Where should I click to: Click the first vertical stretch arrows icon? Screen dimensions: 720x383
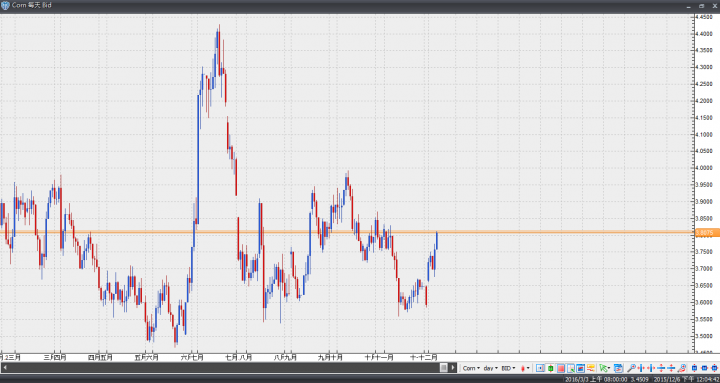pyautogui.click(x=661, y=368)
